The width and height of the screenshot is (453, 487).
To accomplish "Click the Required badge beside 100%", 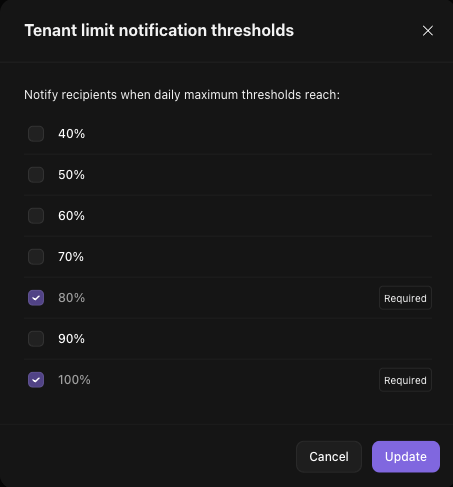I will coord(405,380).
